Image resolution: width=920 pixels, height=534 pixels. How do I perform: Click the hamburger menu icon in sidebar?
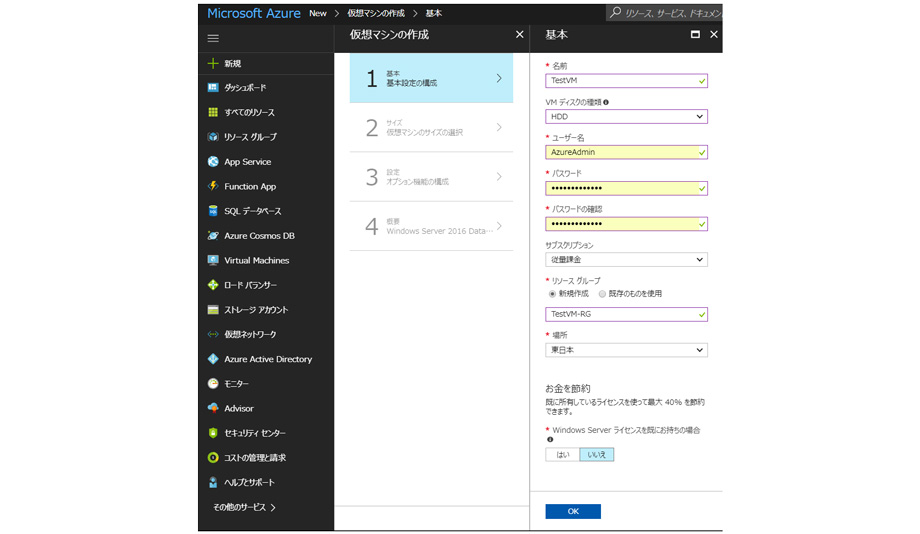click(213, 38)
